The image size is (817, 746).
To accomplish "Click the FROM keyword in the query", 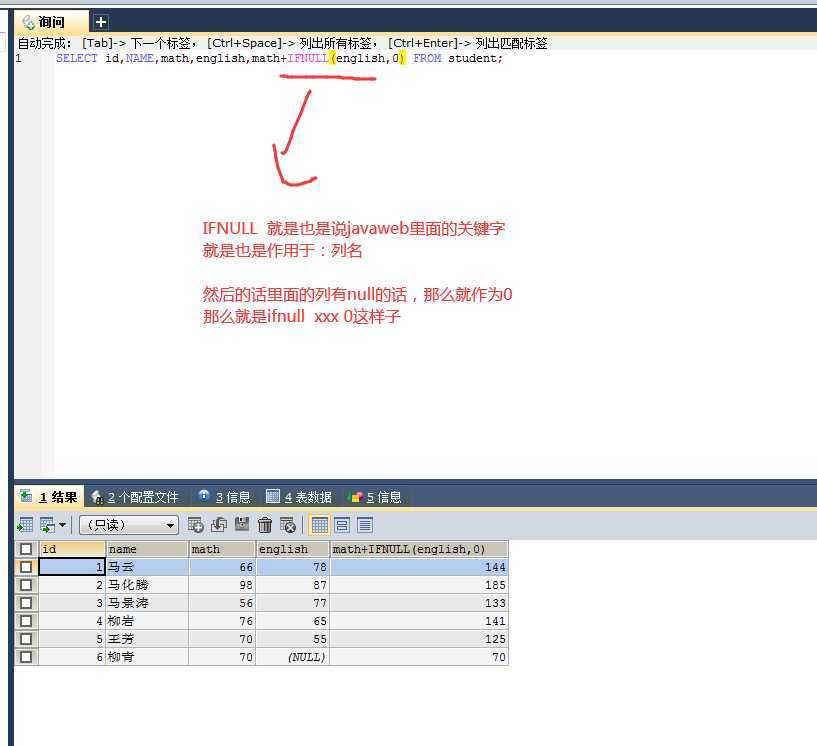I will 427,58.
